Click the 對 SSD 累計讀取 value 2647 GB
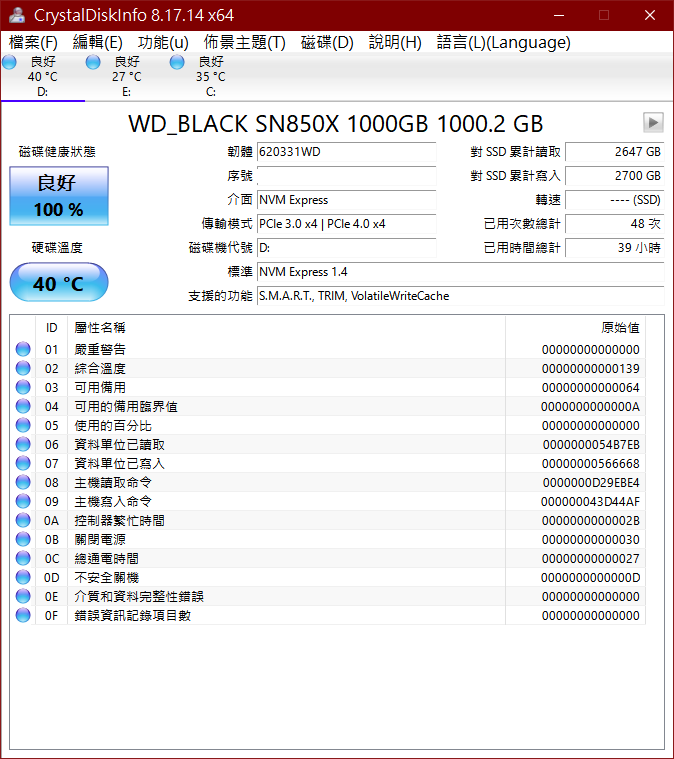Screen dimensions: 674x759 (x=615, y=152)
